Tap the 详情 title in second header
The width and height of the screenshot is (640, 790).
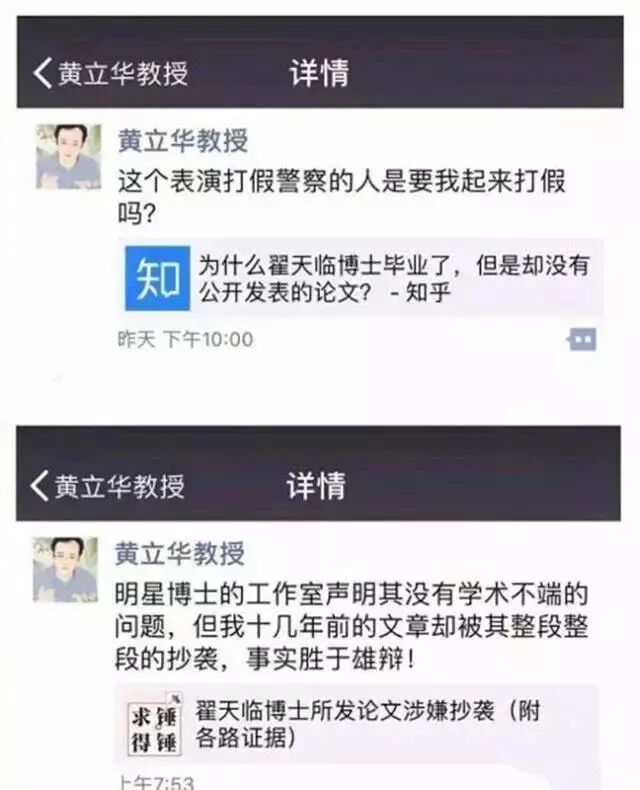pyautogui.click(x=316, y=486)
